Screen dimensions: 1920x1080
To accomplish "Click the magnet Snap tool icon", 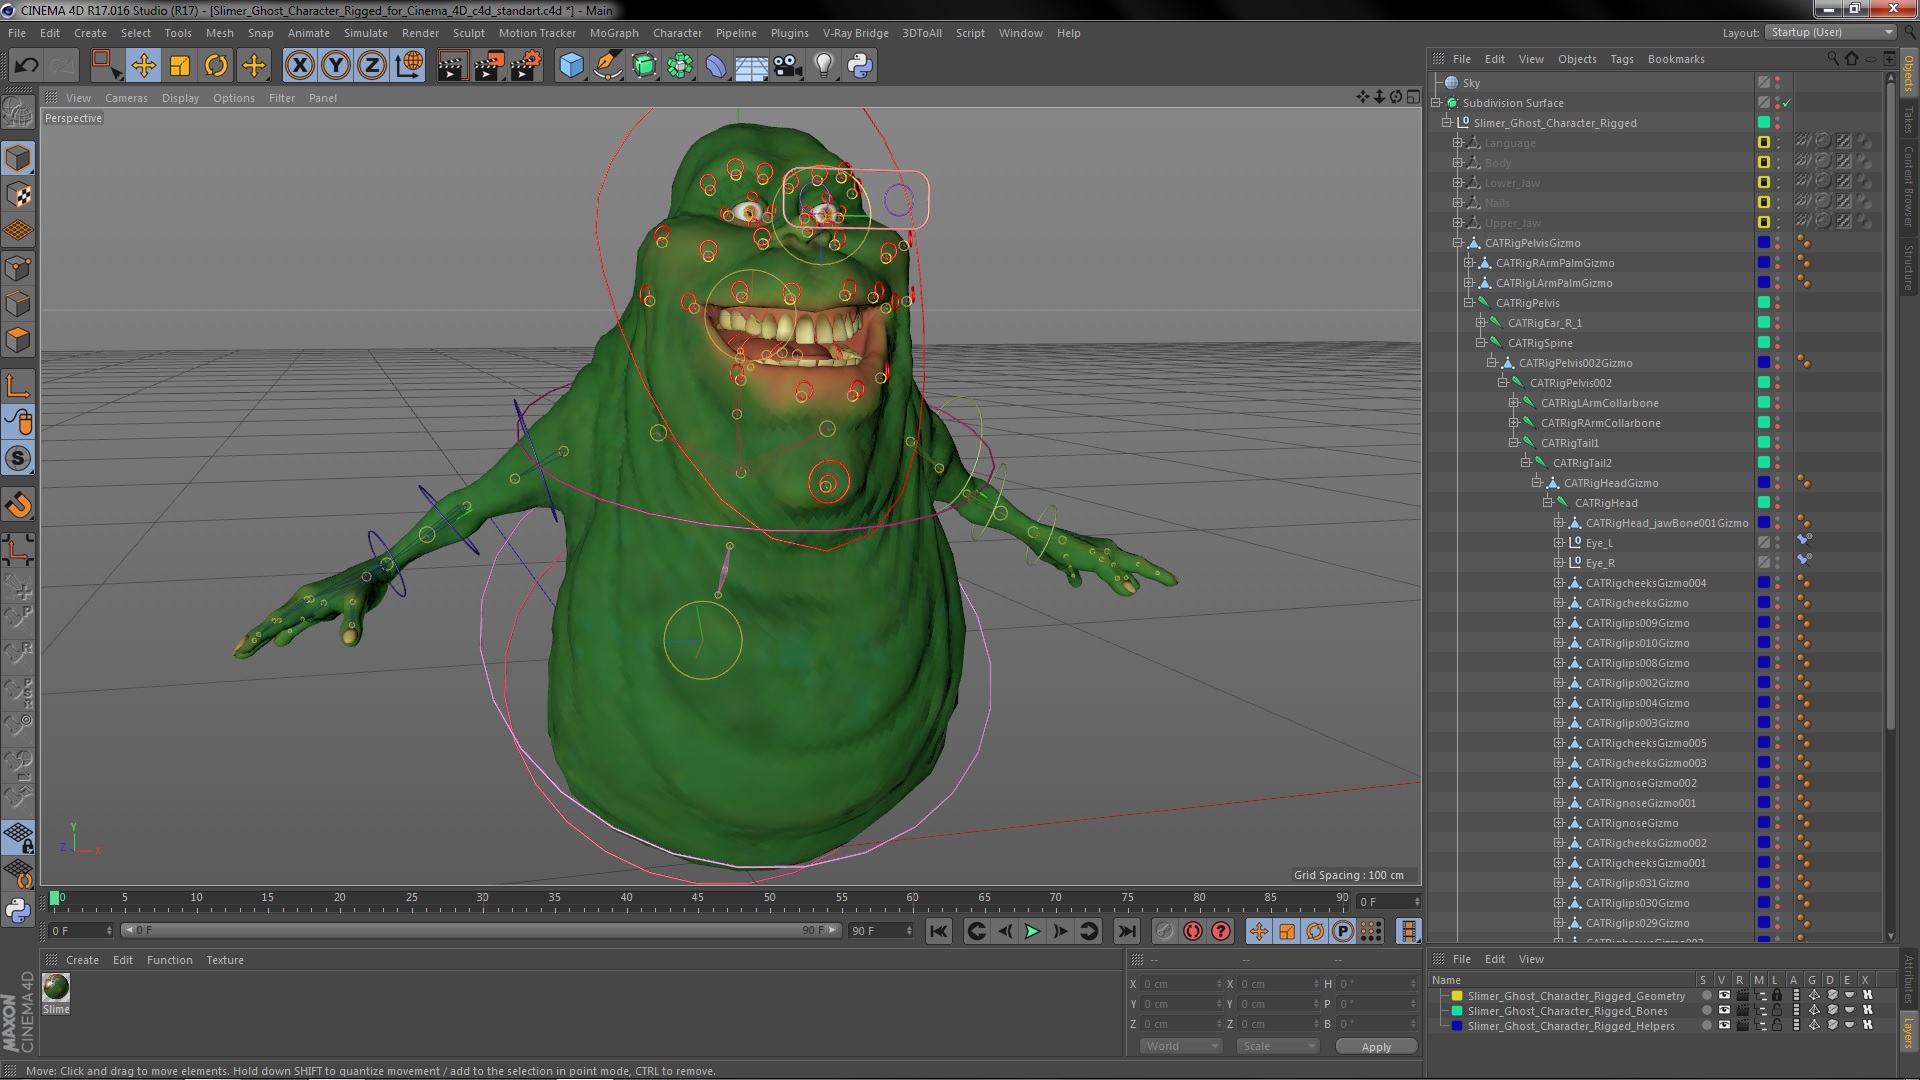I will click(x=18, y=506).
